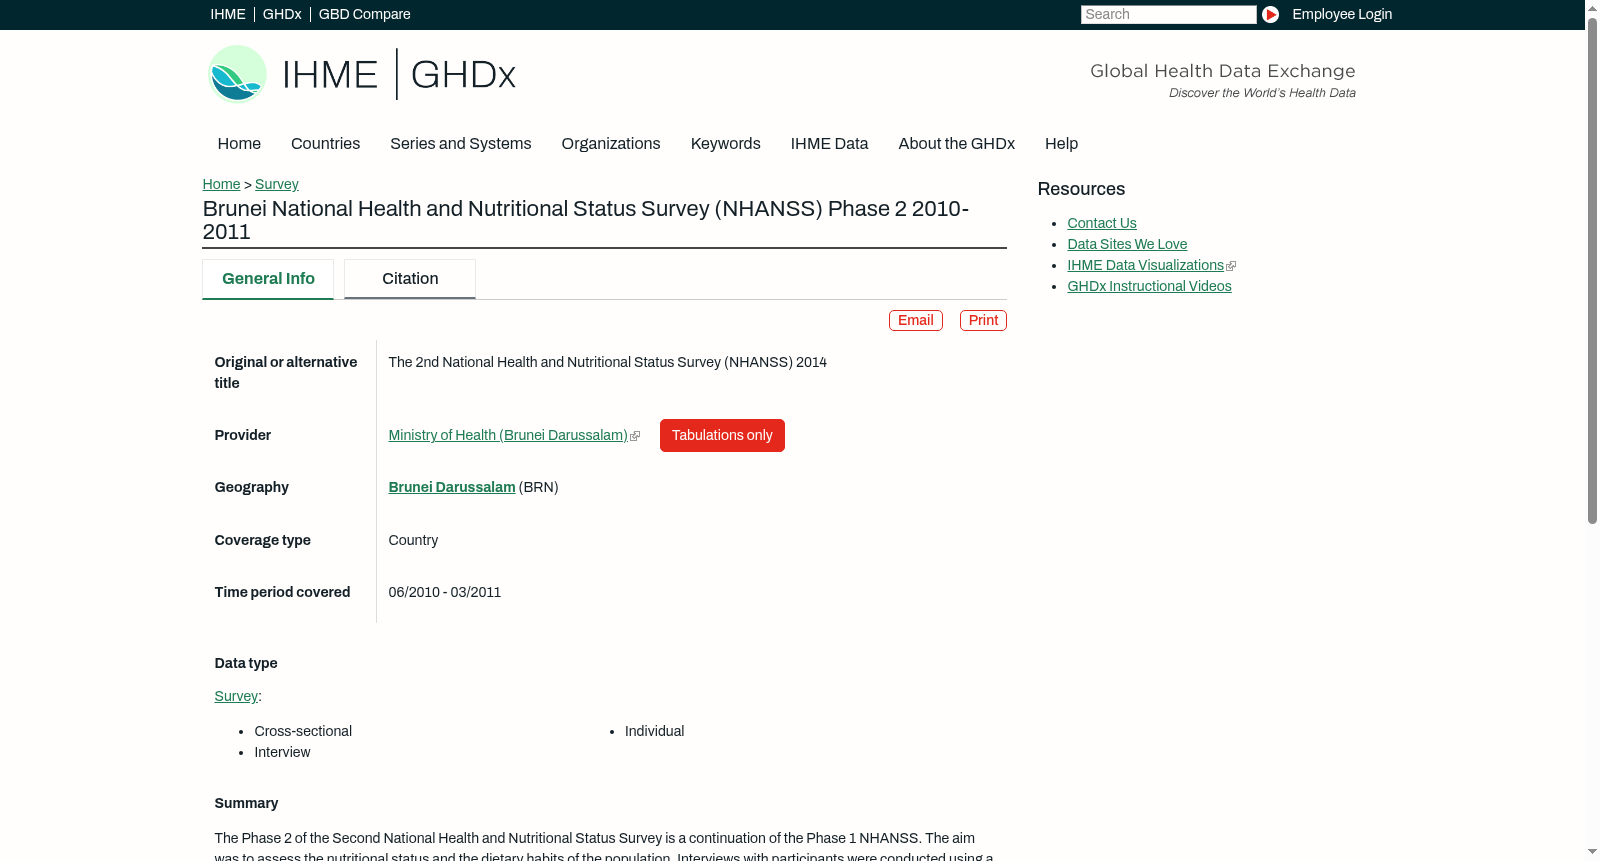The image size is (1600, 861).
Task: Open Contact Us resource link
Action: (x=1102, y=223)
